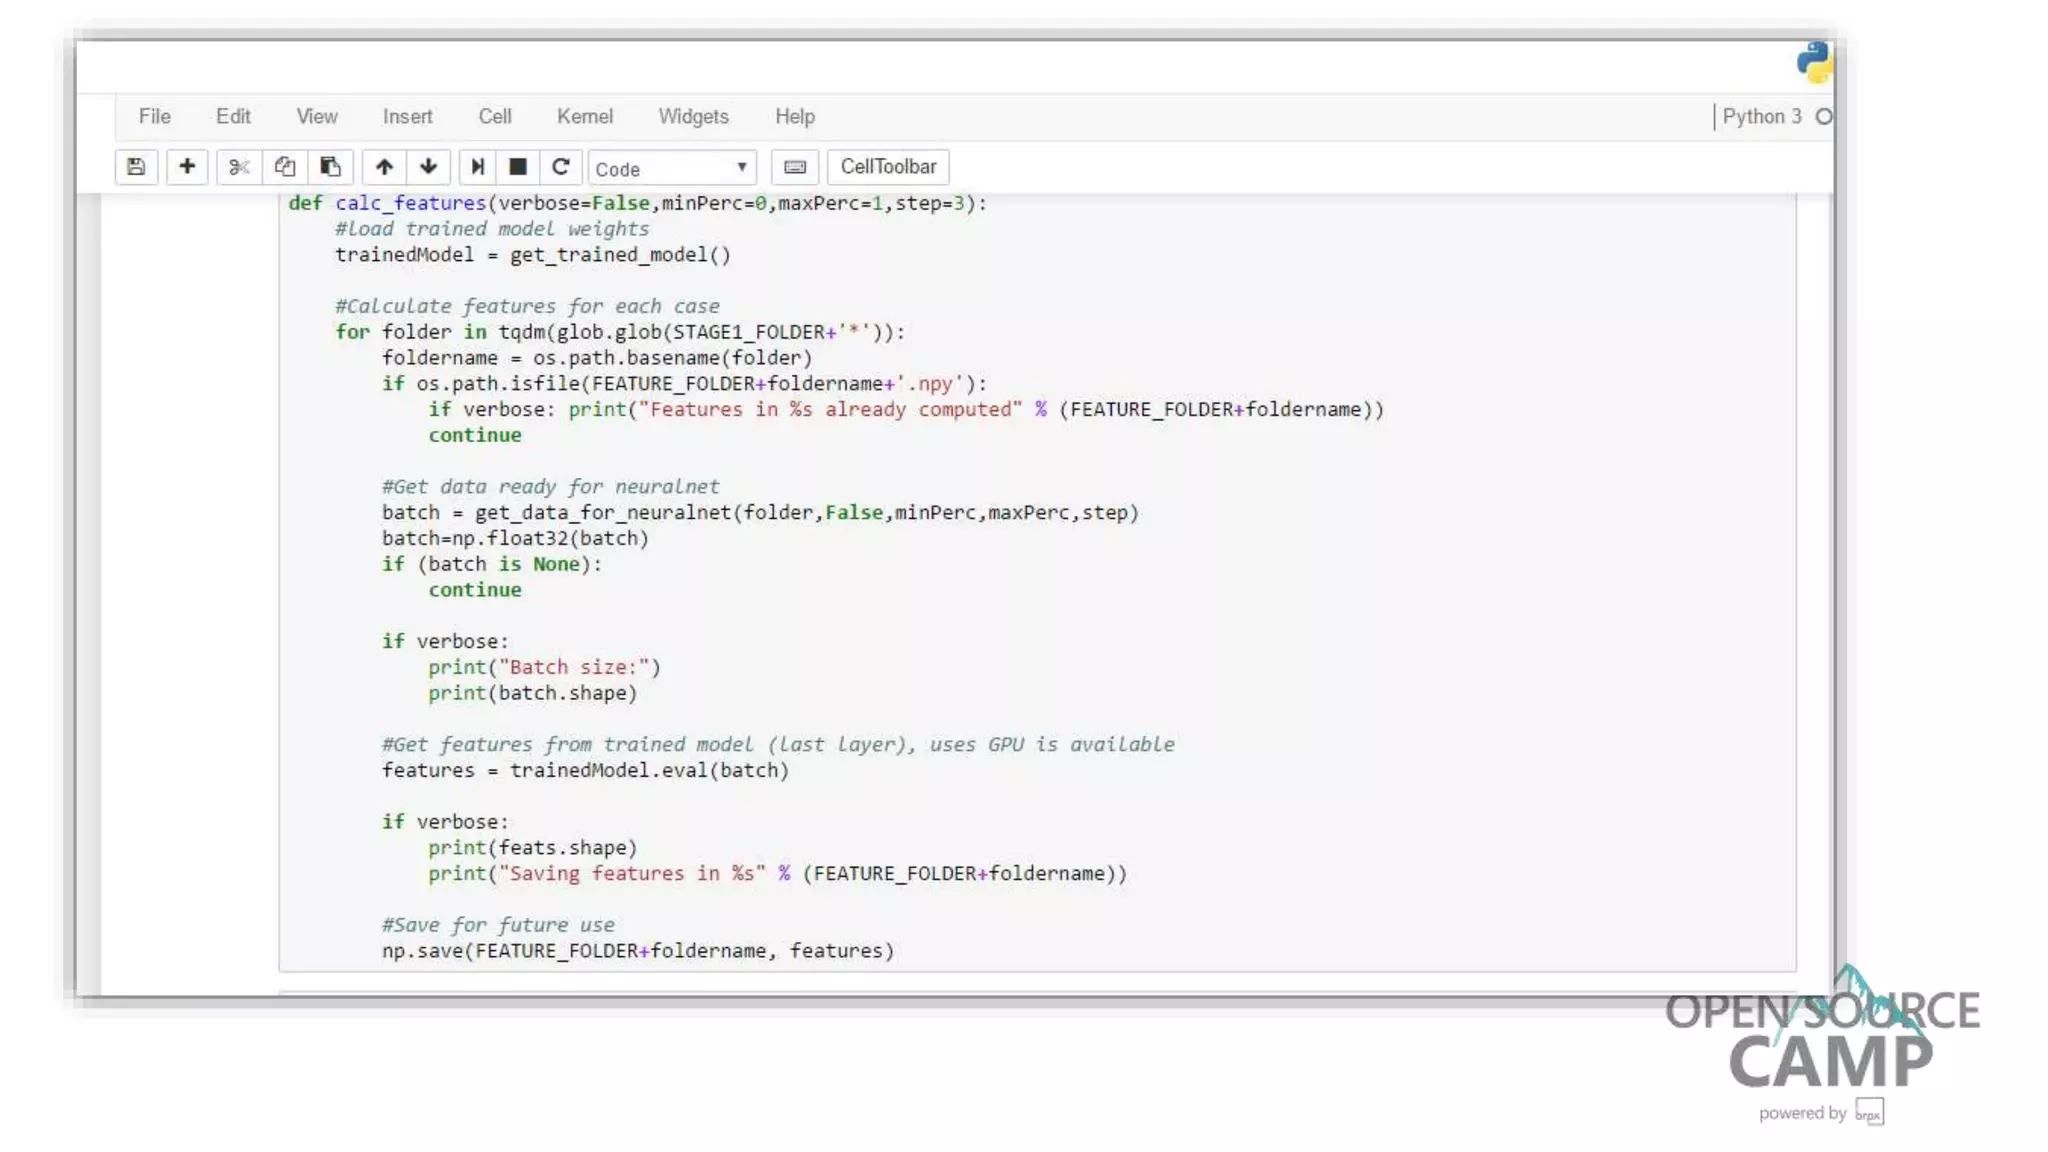Cut selected cell with scissors icon

238,167
